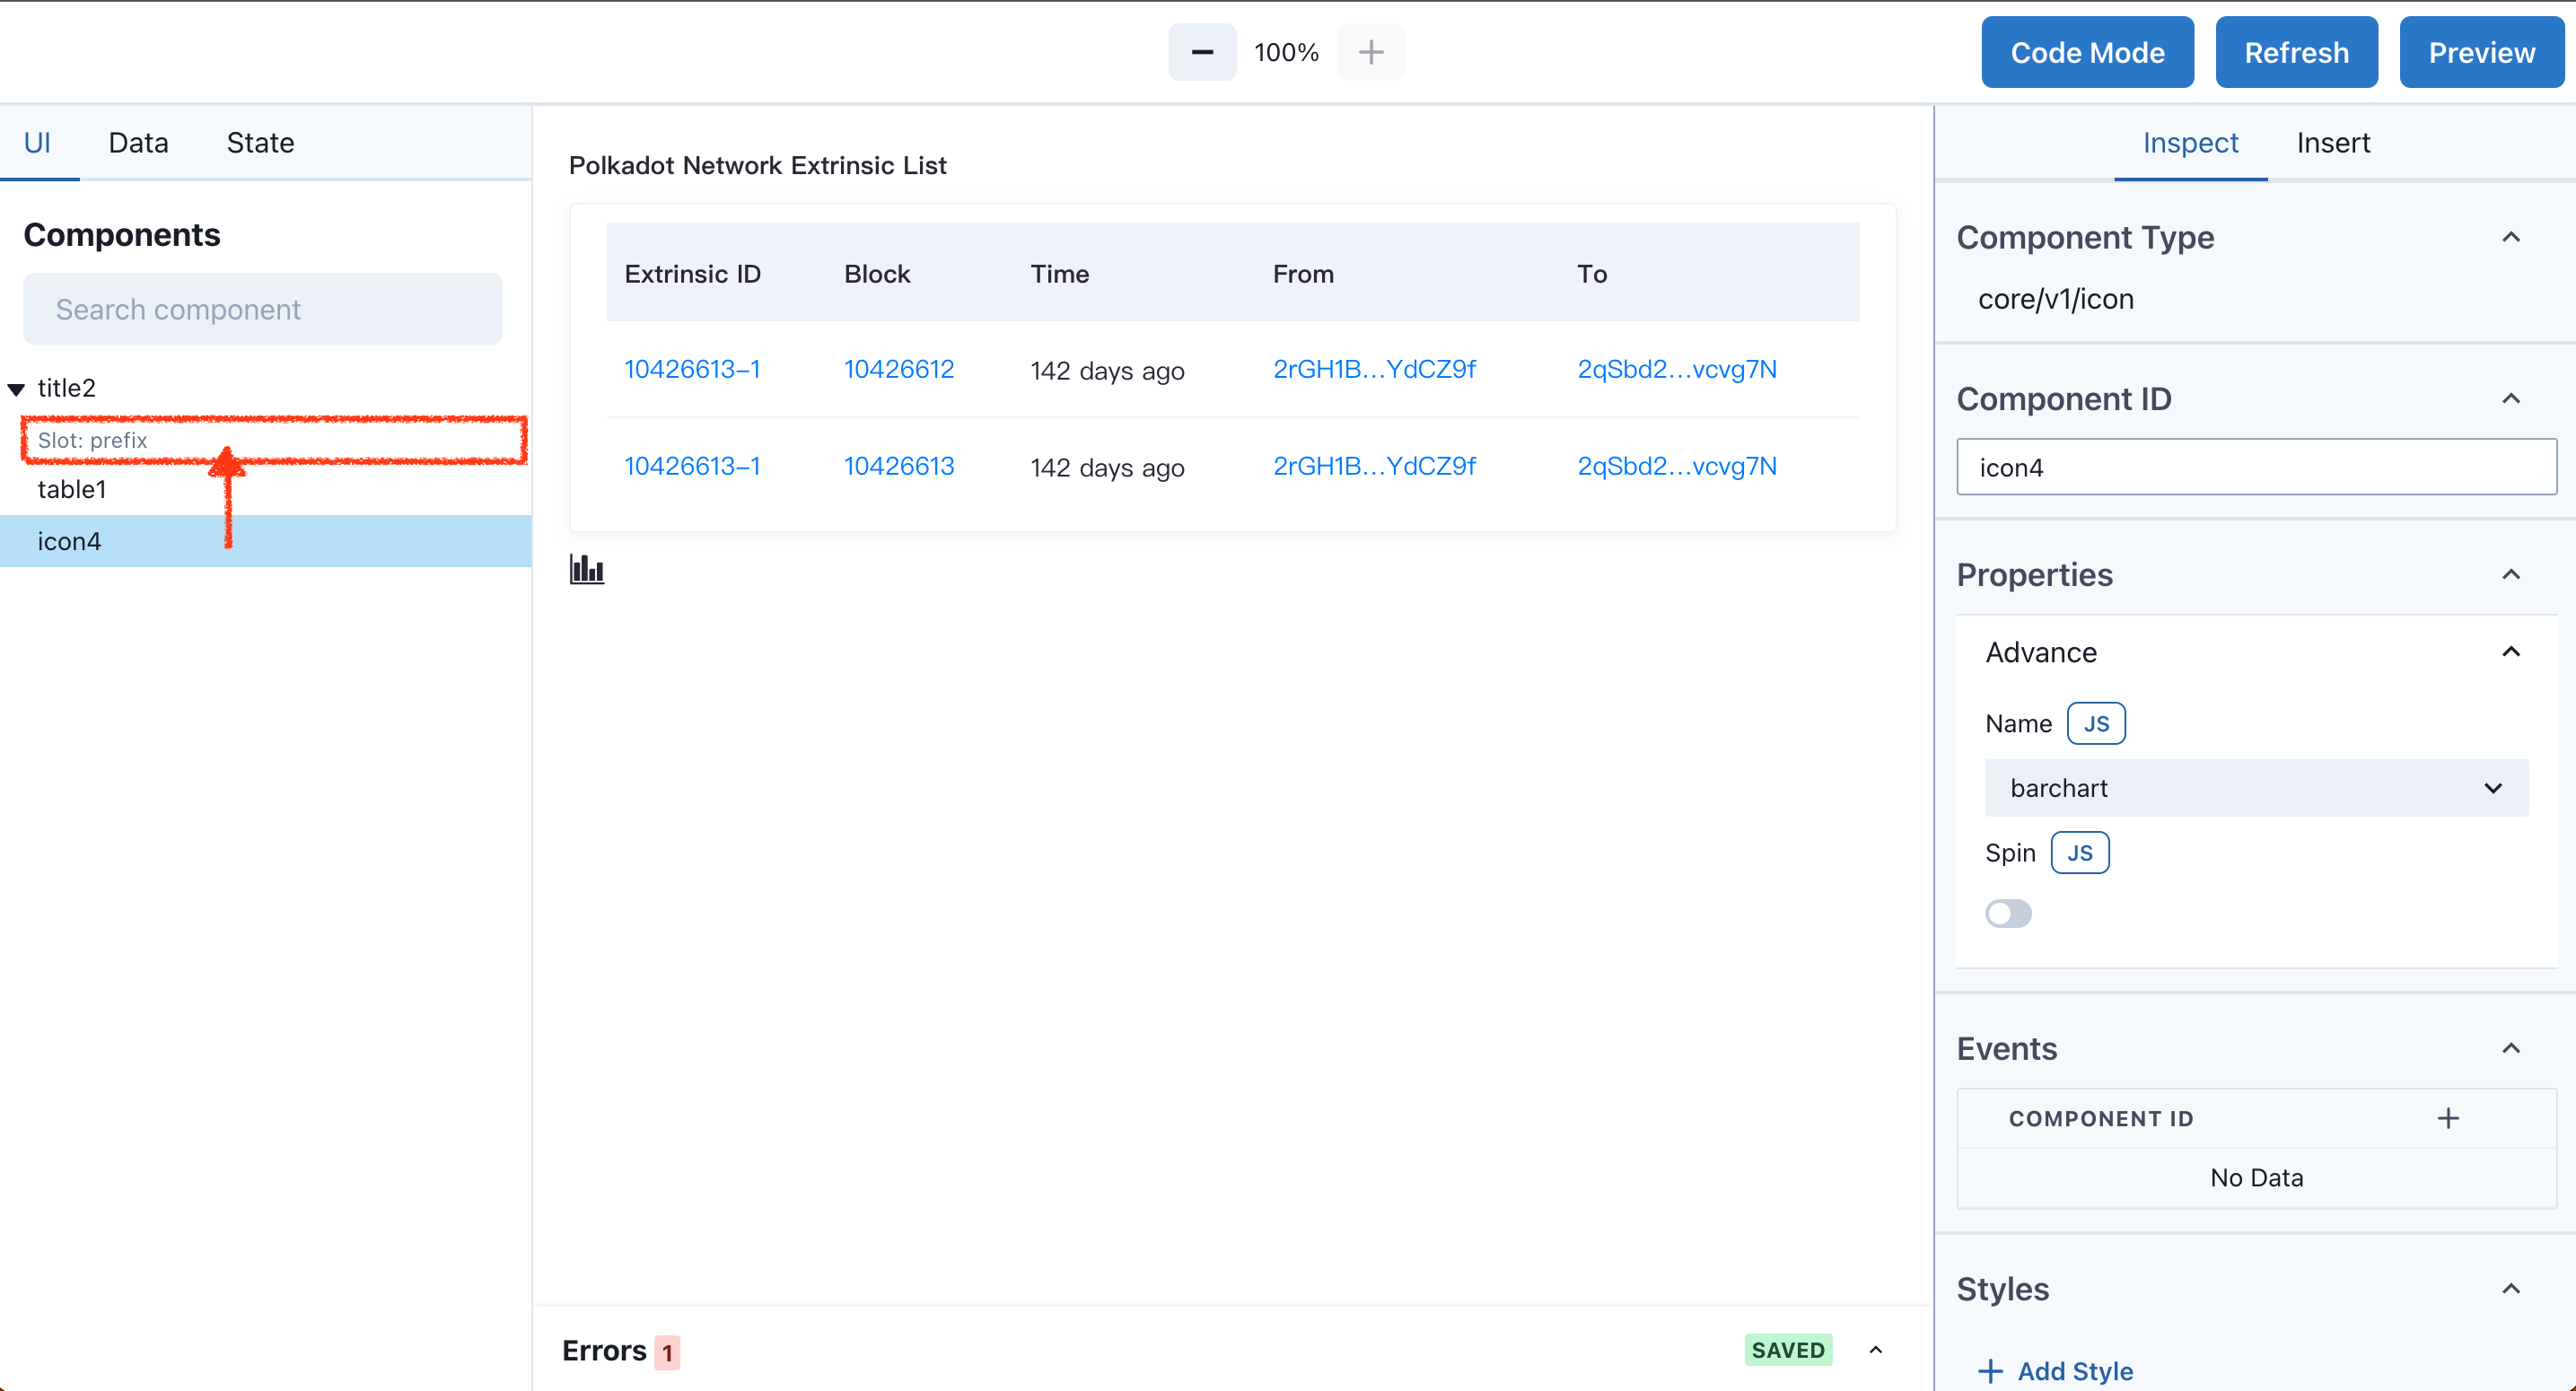Collapse the Component Type section

(2511, 237)
